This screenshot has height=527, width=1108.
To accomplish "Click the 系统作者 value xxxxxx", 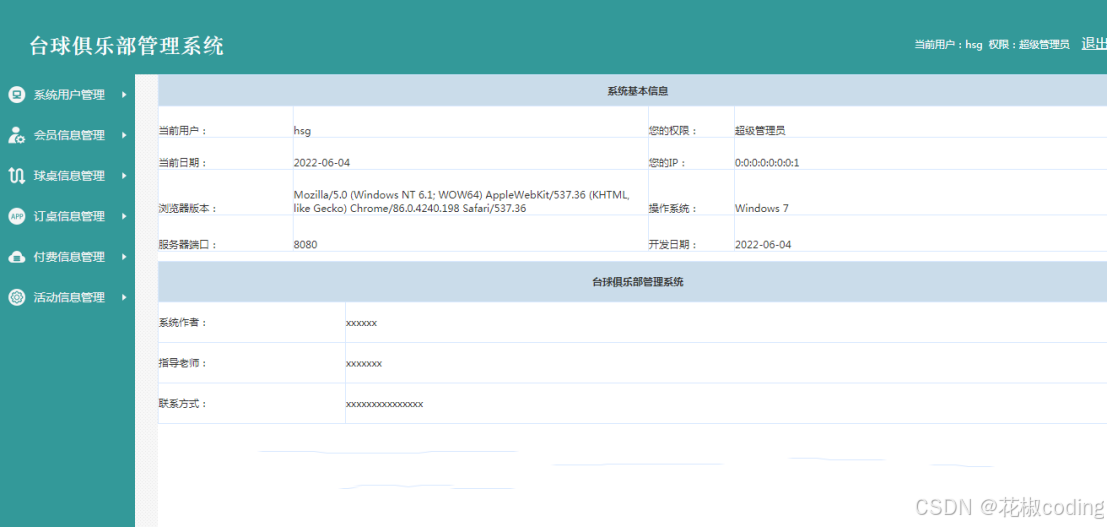I will [361, 323].
